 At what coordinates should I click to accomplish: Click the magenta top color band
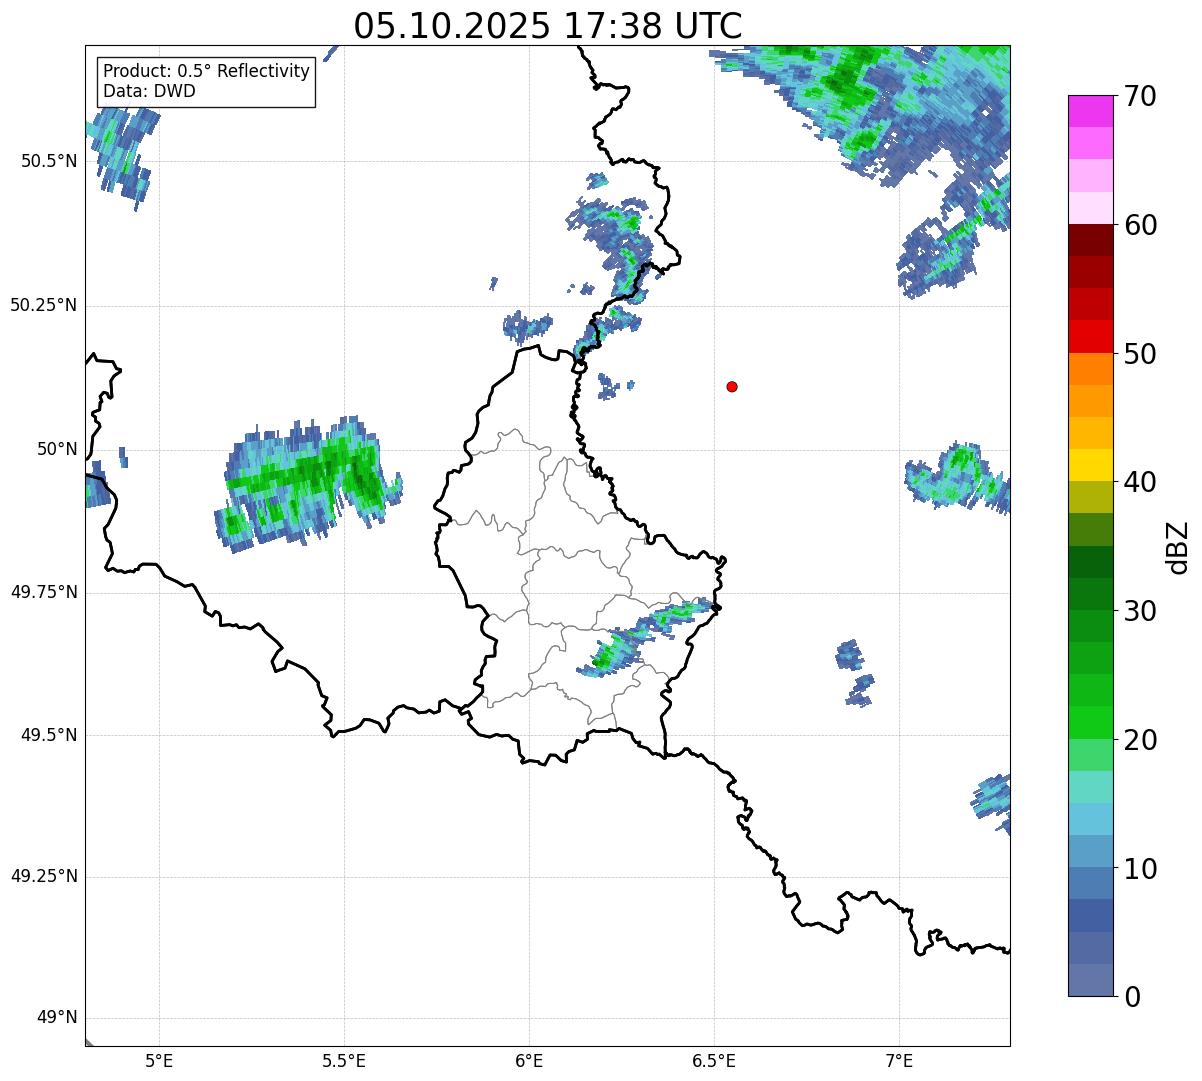pyautogui.click(x=1090, y=111)
